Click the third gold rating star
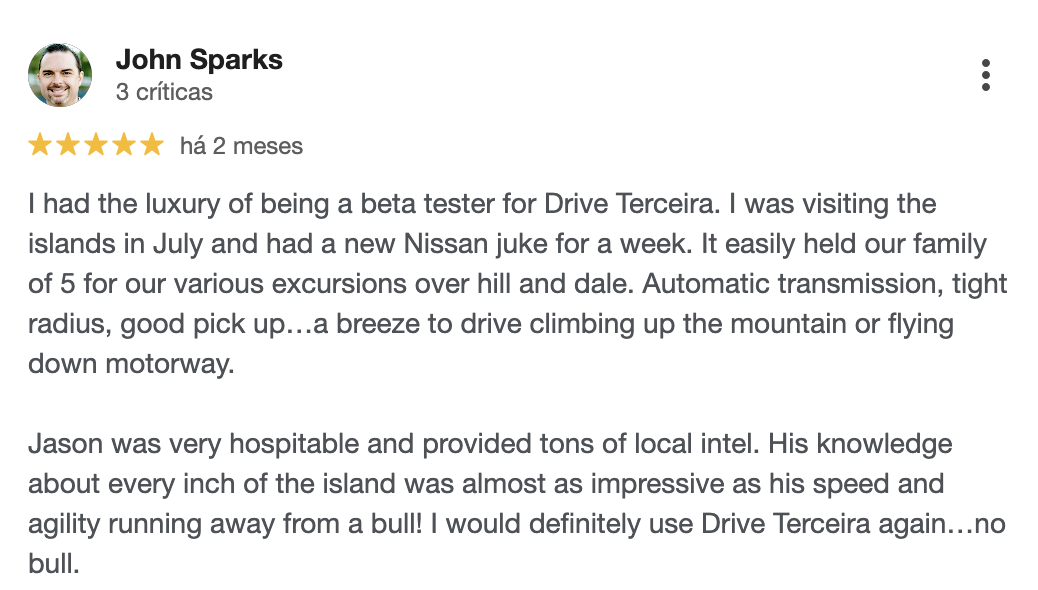 [96, 146]
